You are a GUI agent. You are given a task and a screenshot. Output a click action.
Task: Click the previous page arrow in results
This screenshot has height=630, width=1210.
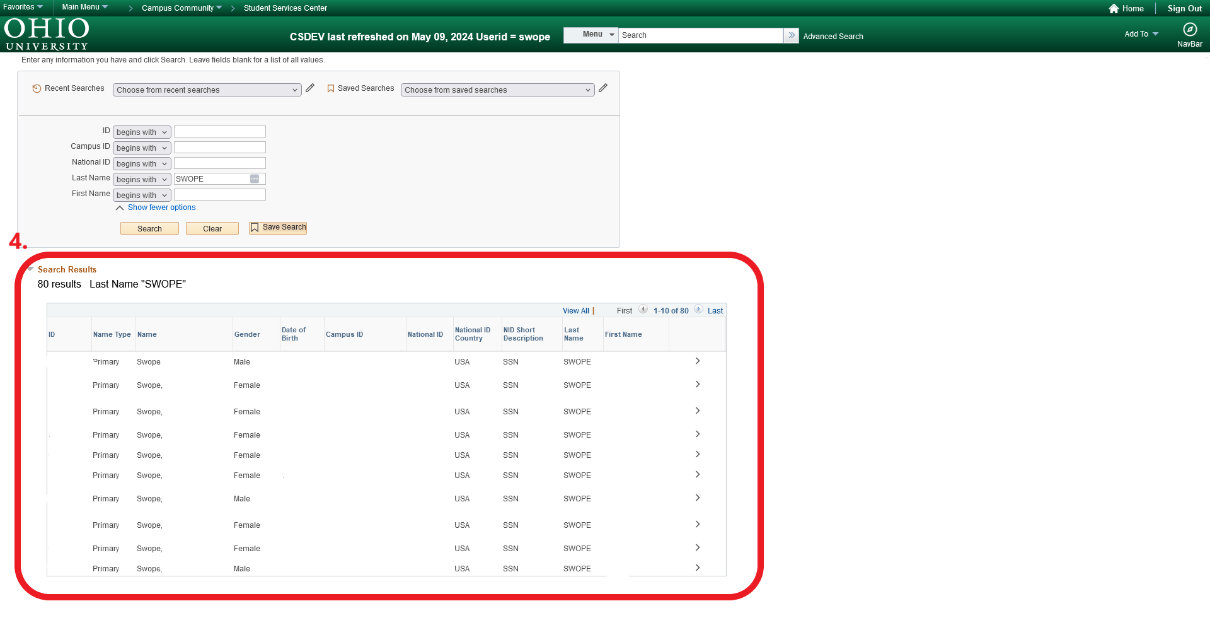(x=643, y=310)
